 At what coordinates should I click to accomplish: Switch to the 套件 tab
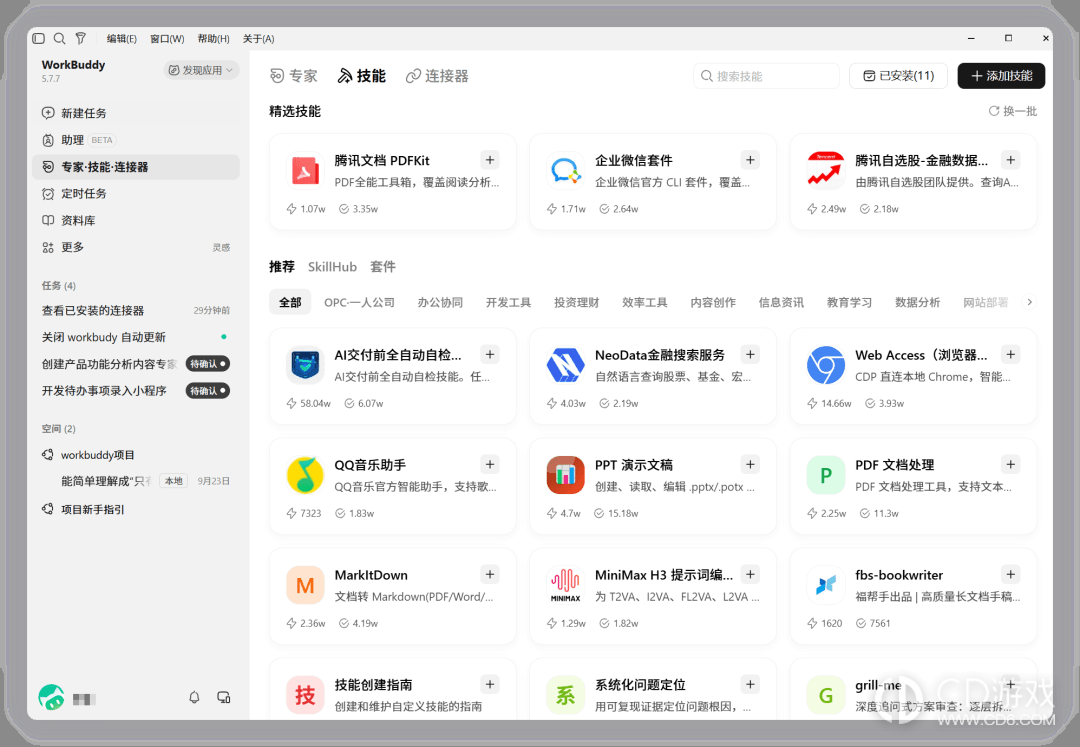tap(383, 267)
